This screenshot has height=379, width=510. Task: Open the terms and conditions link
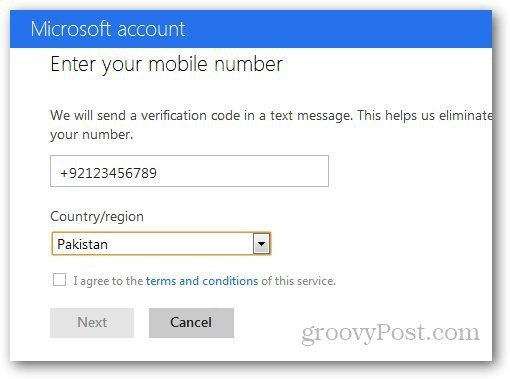click(202, 281)
